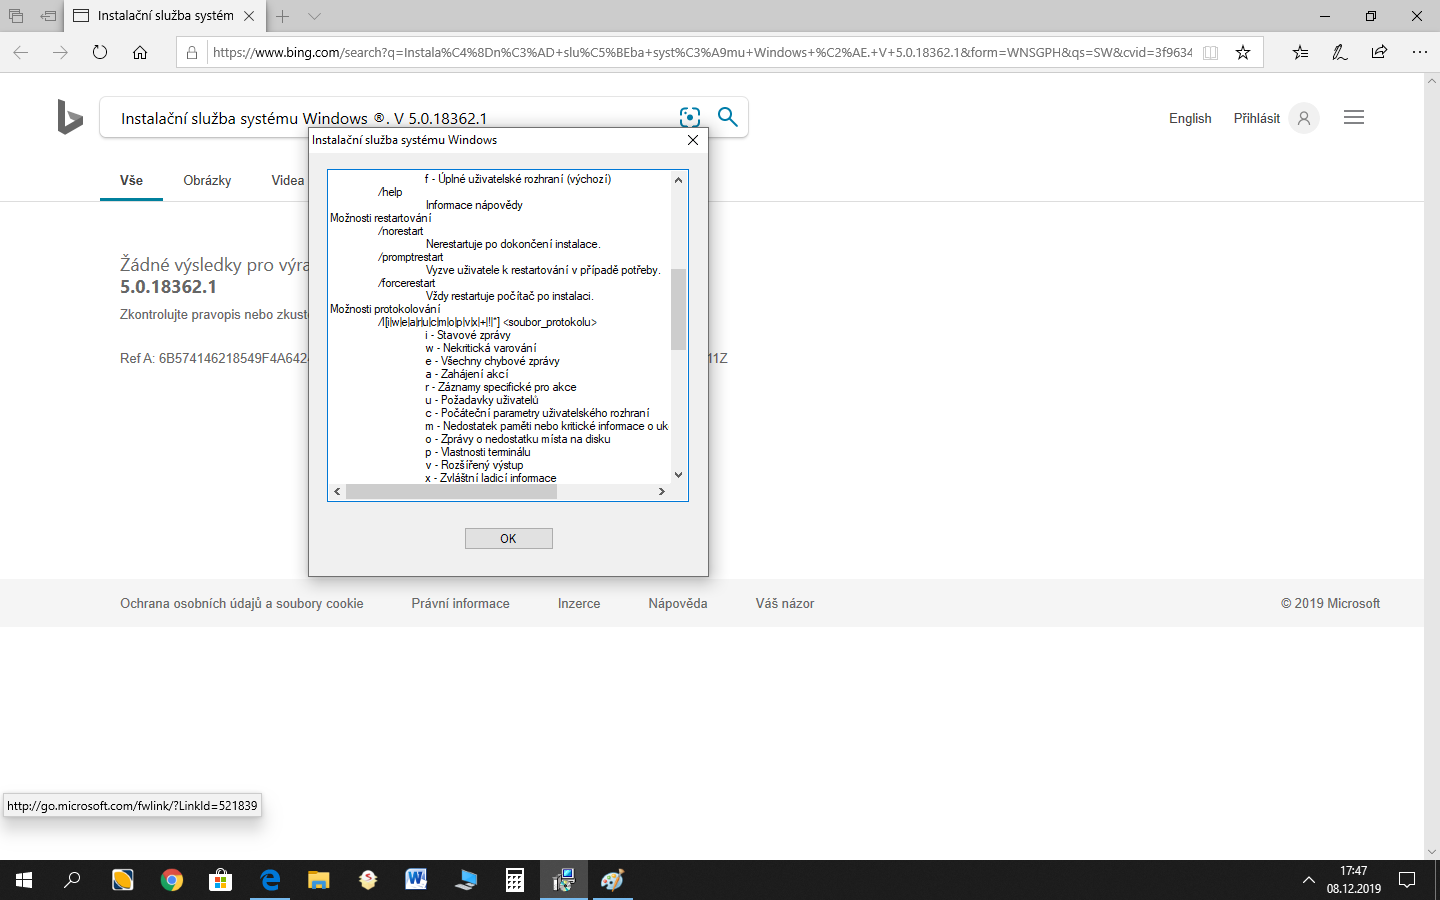1440x900 pixels.
Task: Open Bing visual search camera icon
Action: [690, 117]
